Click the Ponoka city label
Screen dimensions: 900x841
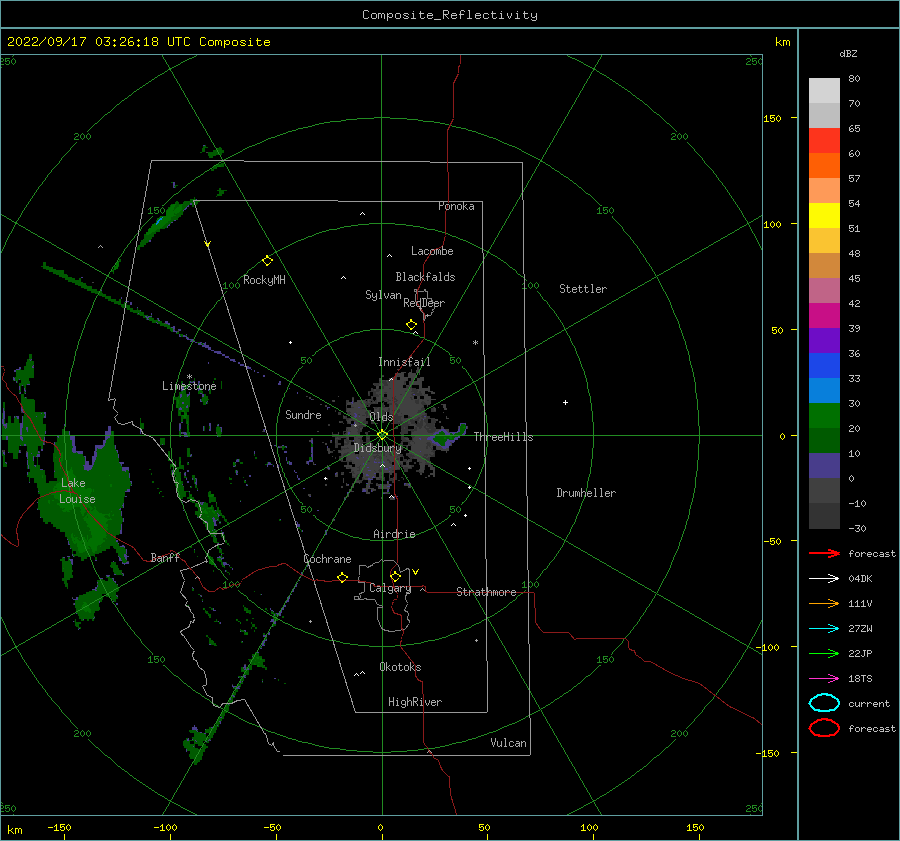456,206
